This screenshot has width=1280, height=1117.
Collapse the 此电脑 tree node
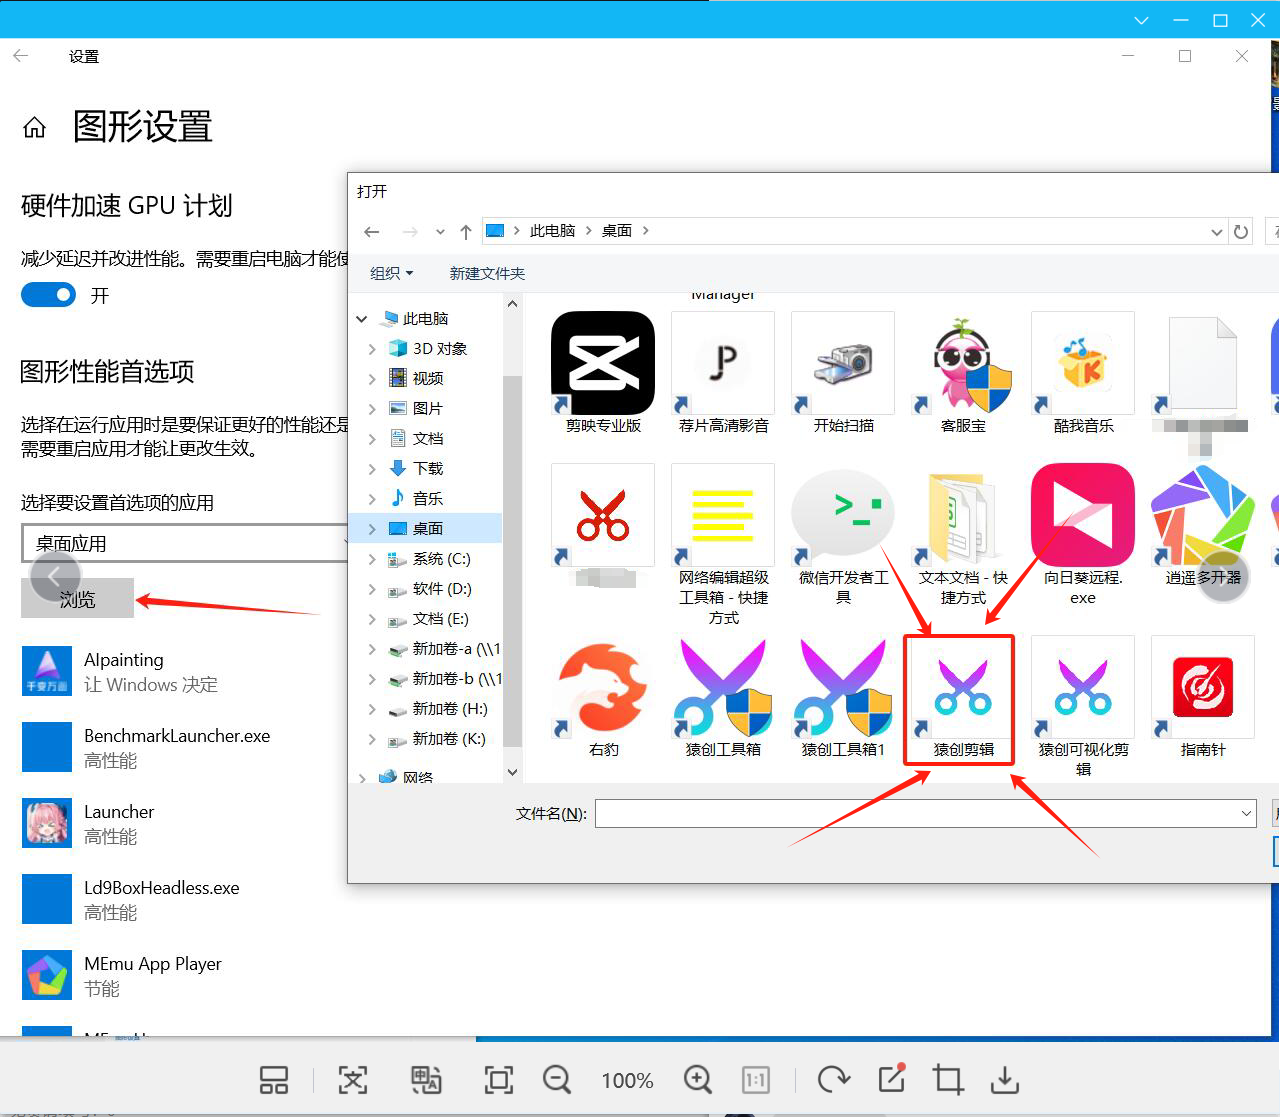[362, 319]
